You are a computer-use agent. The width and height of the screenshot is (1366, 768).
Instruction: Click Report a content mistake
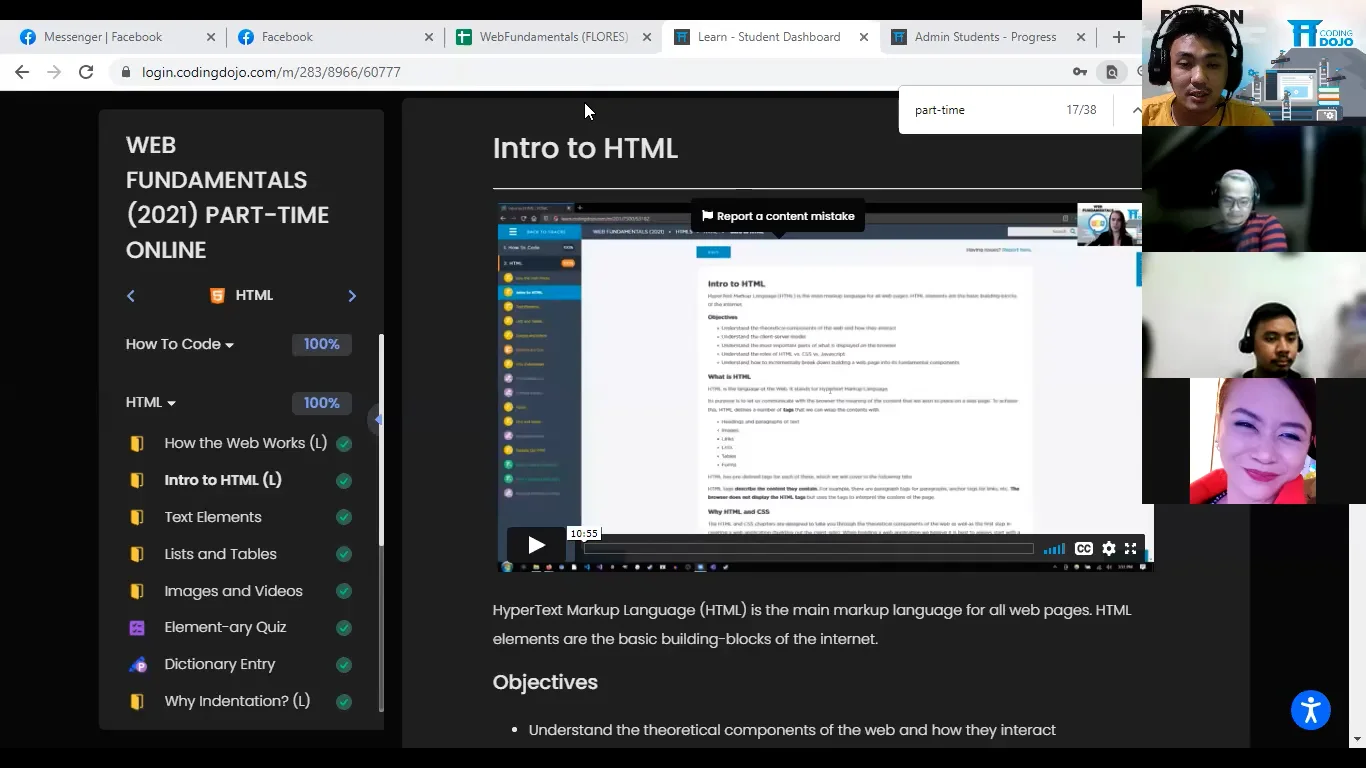(778, 216)
